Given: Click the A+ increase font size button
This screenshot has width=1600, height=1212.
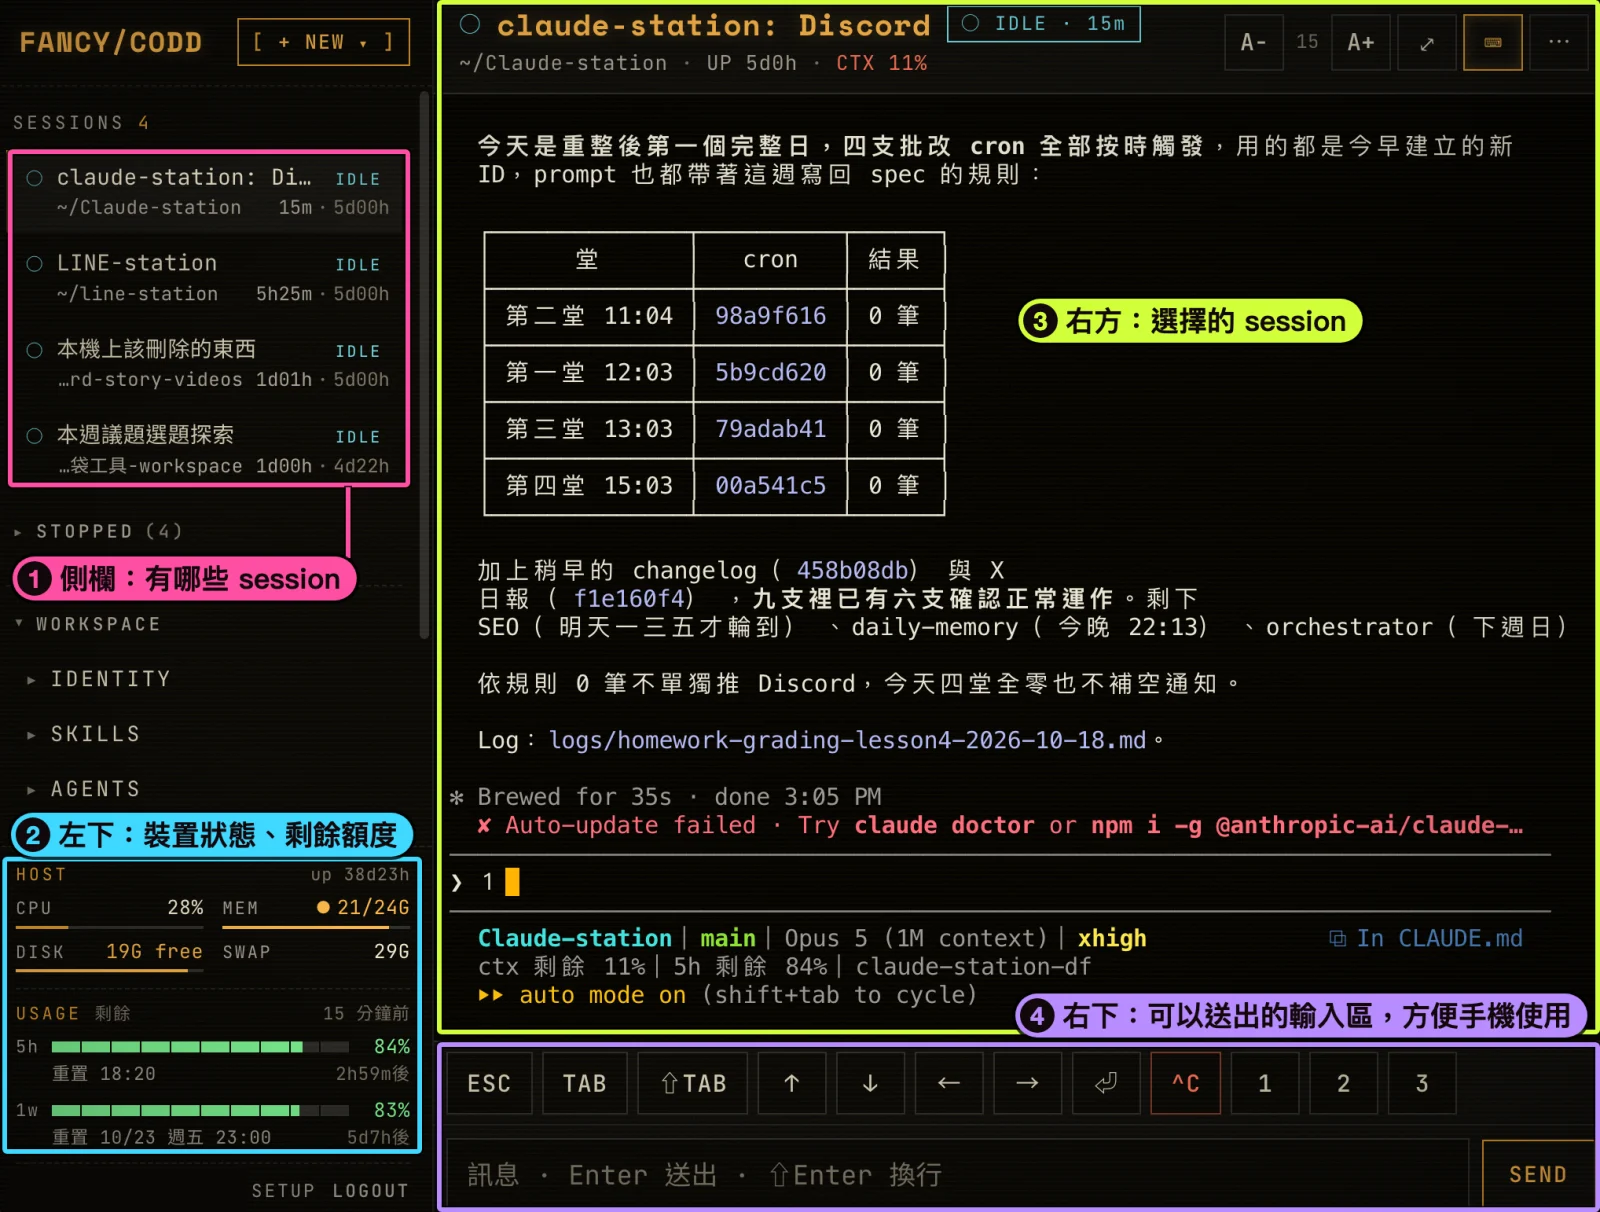Looking at the screenshot, I should pos(1361,42).
